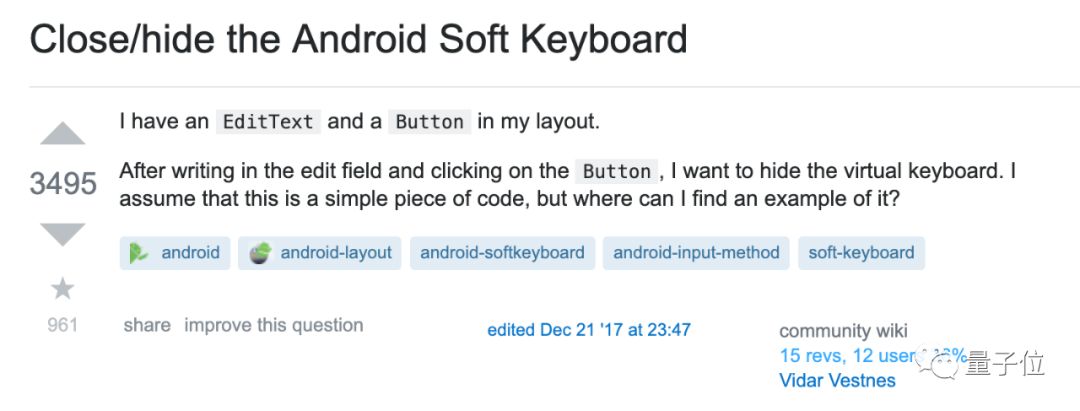Click the 3495 vote count
Screen dimensions: 1080x411
click(x=63, y=184)
